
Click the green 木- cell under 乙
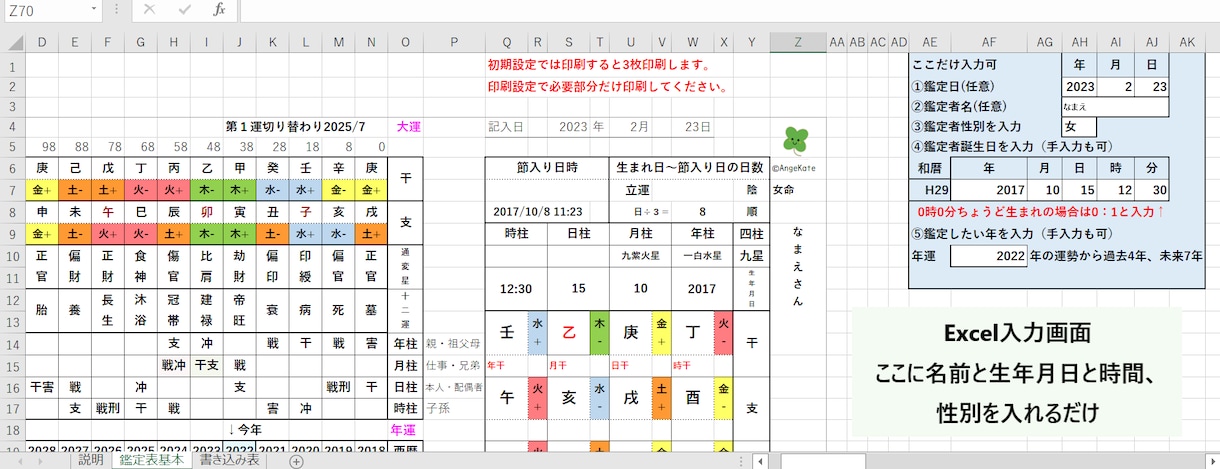[x=205, y=190]
